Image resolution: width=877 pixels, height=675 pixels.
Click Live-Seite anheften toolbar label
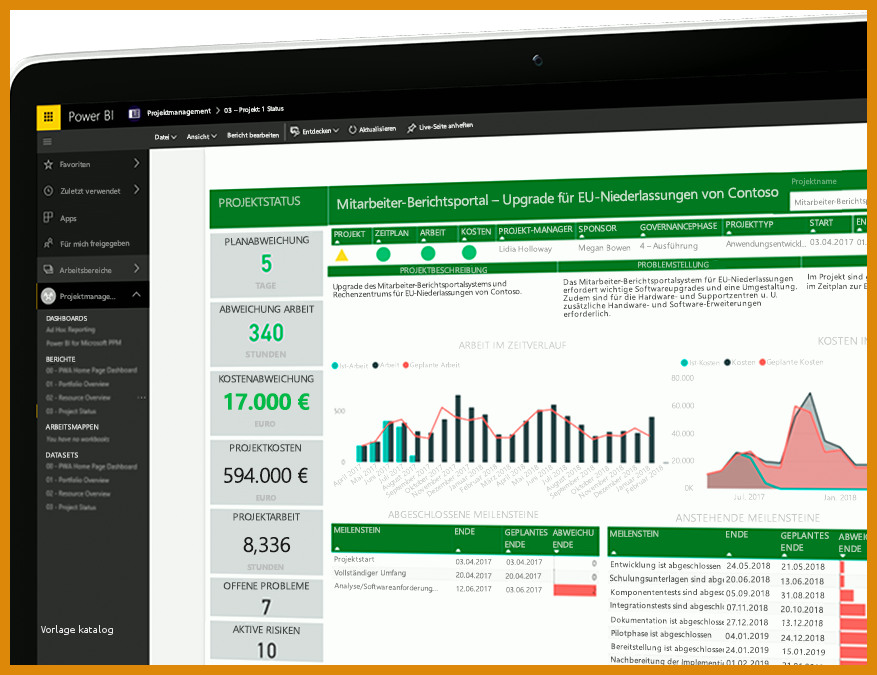[446, 126]
